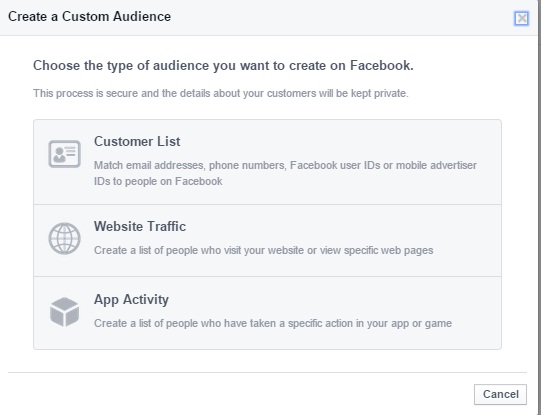Image resolution: width=541 pixels, height=415 pixels.
Task: Click the Cancel button
Action: point(500,394)
